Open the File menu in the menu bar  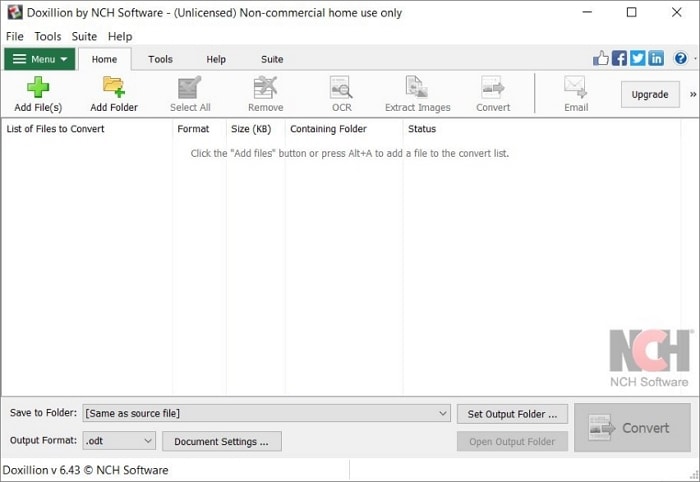(x=15, y=36)
